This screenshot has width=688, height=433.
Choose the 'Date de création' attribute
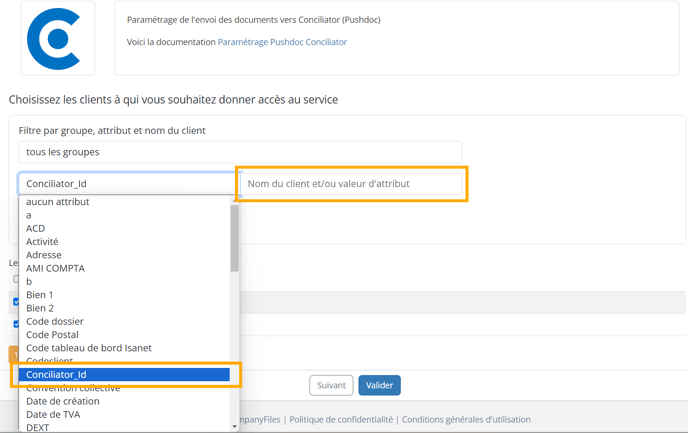pyautogui.click(x=124, y=401)
